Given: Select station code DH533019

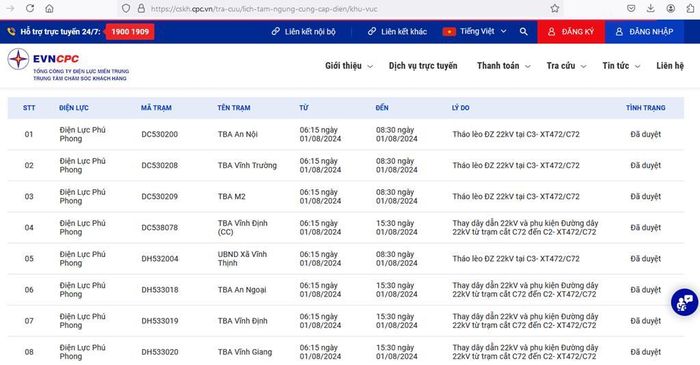Looking at the screenshot, I should (159, 321).
